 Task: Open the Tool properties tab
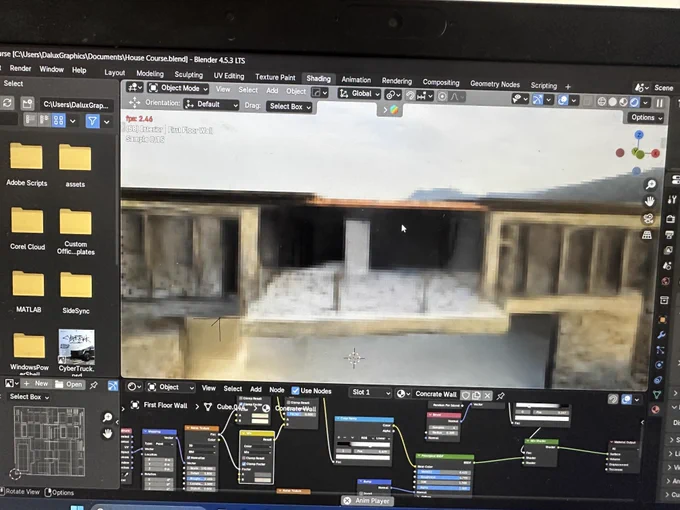pos(673,199)
